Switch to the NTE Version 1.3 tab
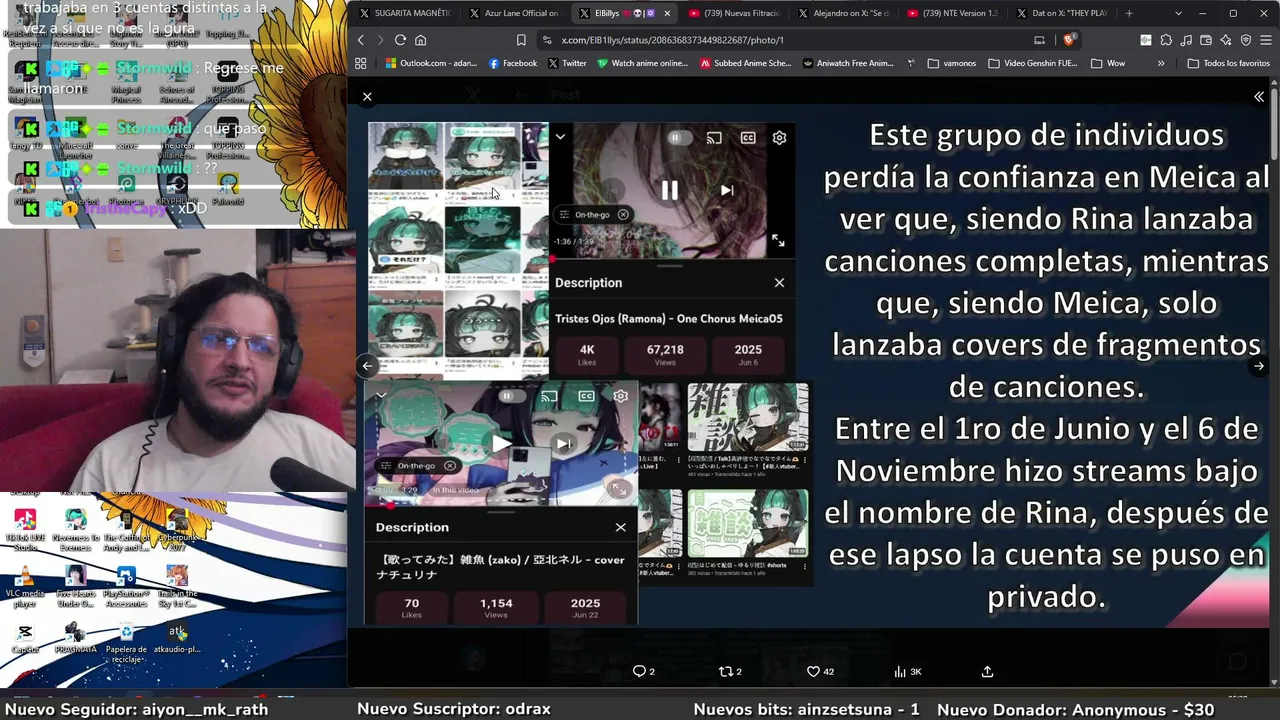The width and height of the screenshot is (1280, 720). 952,13
